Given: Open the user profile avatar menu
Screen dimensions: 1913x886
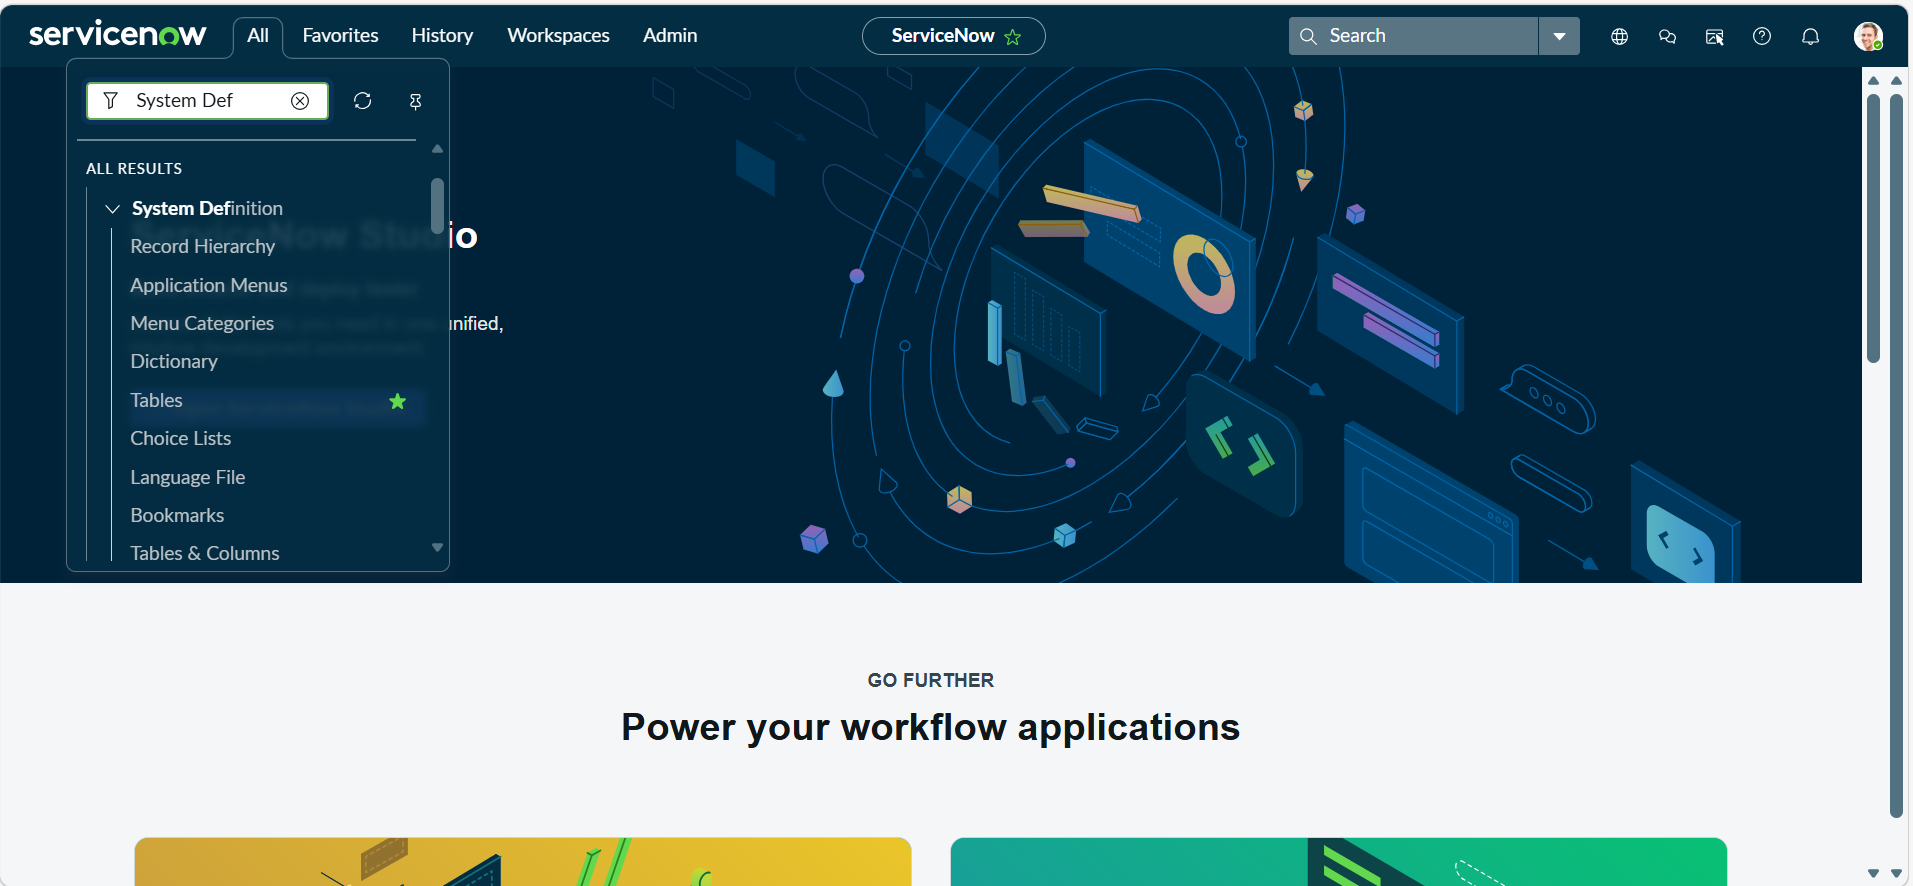Looking at the screenshot, I should pyautogui.click(x=1868, y=37).
